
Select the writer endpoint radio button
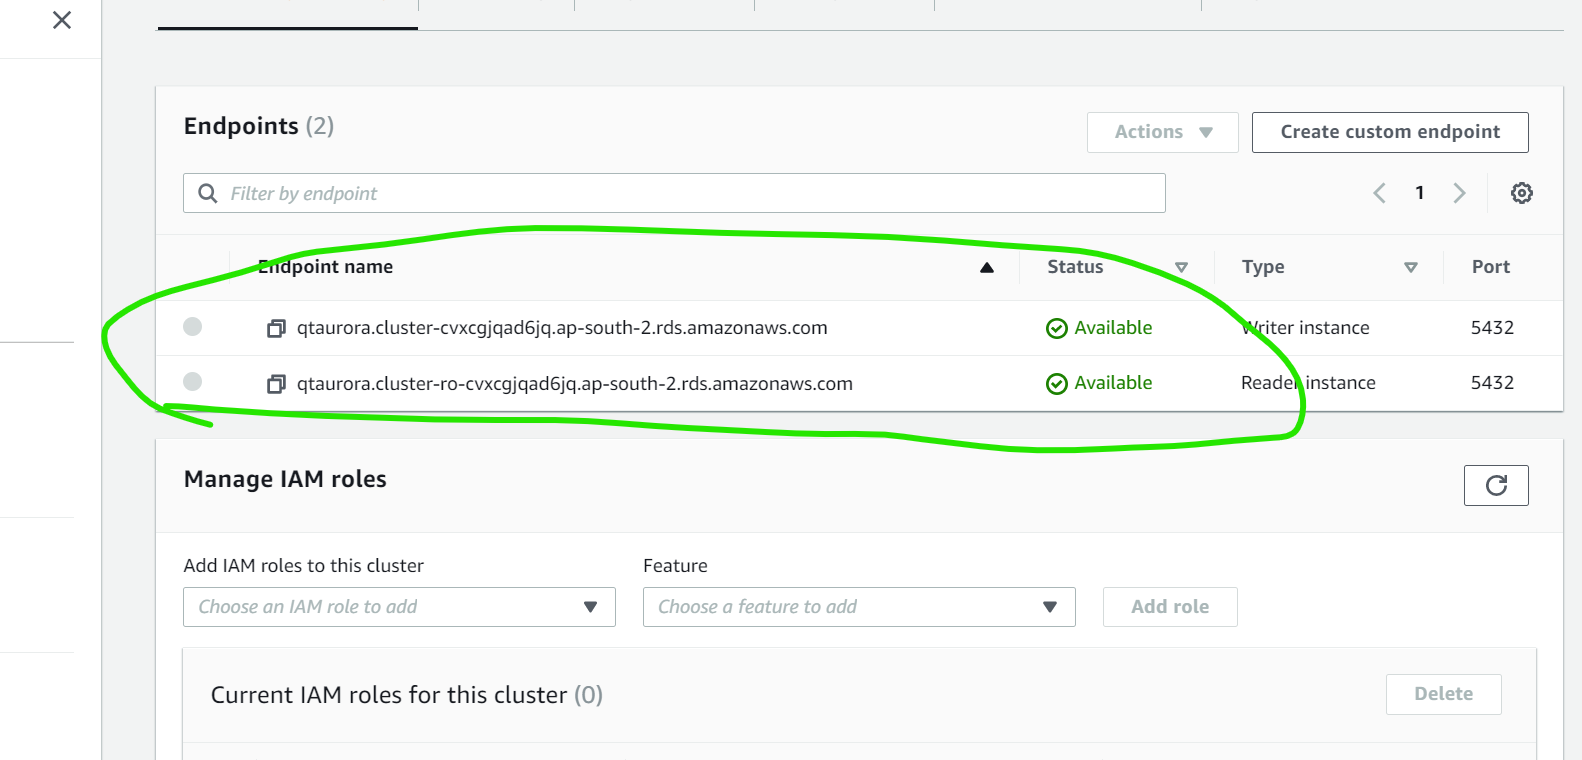click(193, 326)
